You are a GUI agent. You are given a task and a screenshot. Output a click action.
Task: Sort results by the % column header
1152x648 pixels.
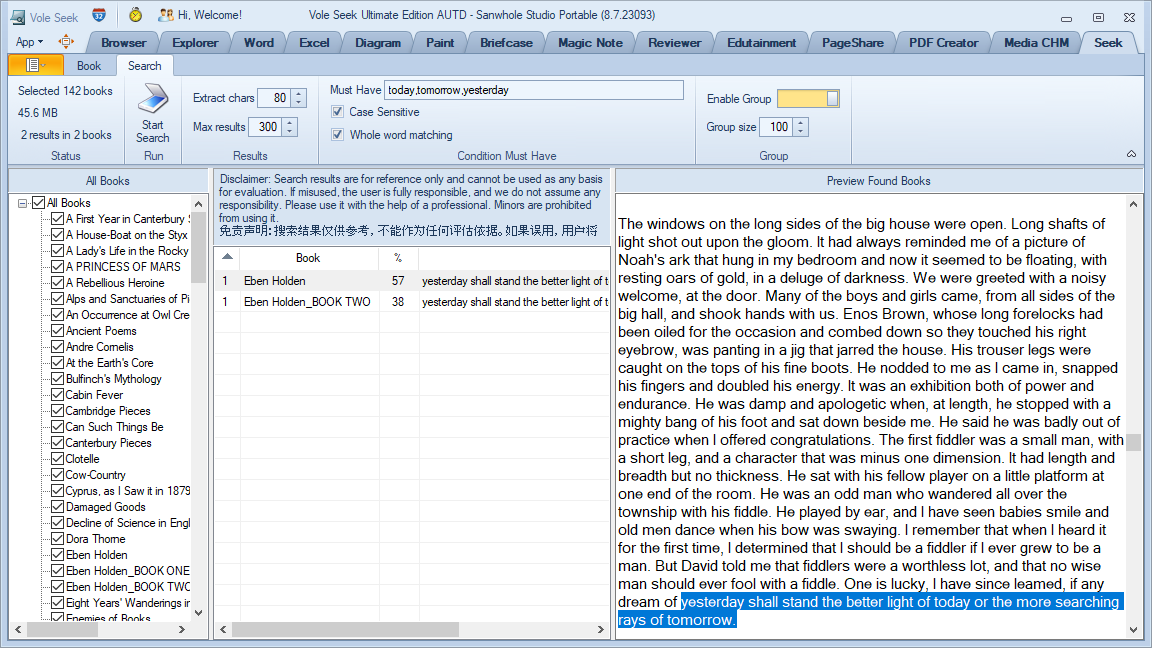pyautogui.click(x=398, y=258)
